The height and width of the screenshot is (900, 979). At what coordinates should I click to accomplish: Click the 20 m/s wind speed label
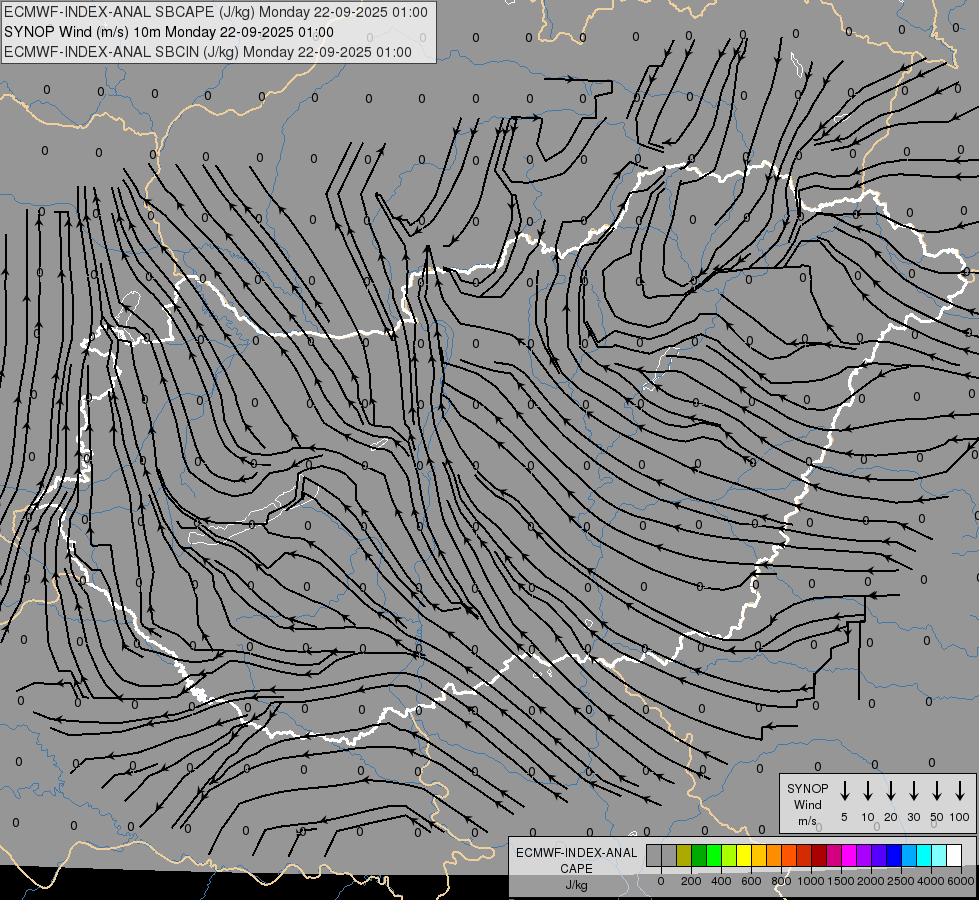click(x=891, y=817)
